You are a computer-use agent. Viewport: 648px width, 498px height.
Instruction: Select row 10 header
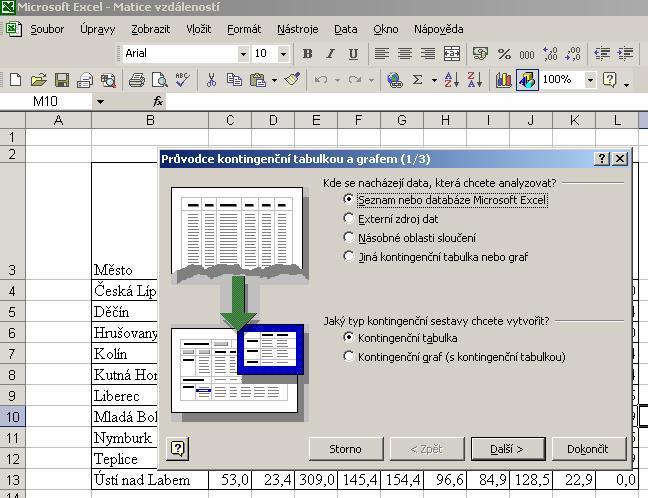click(12, 416)
